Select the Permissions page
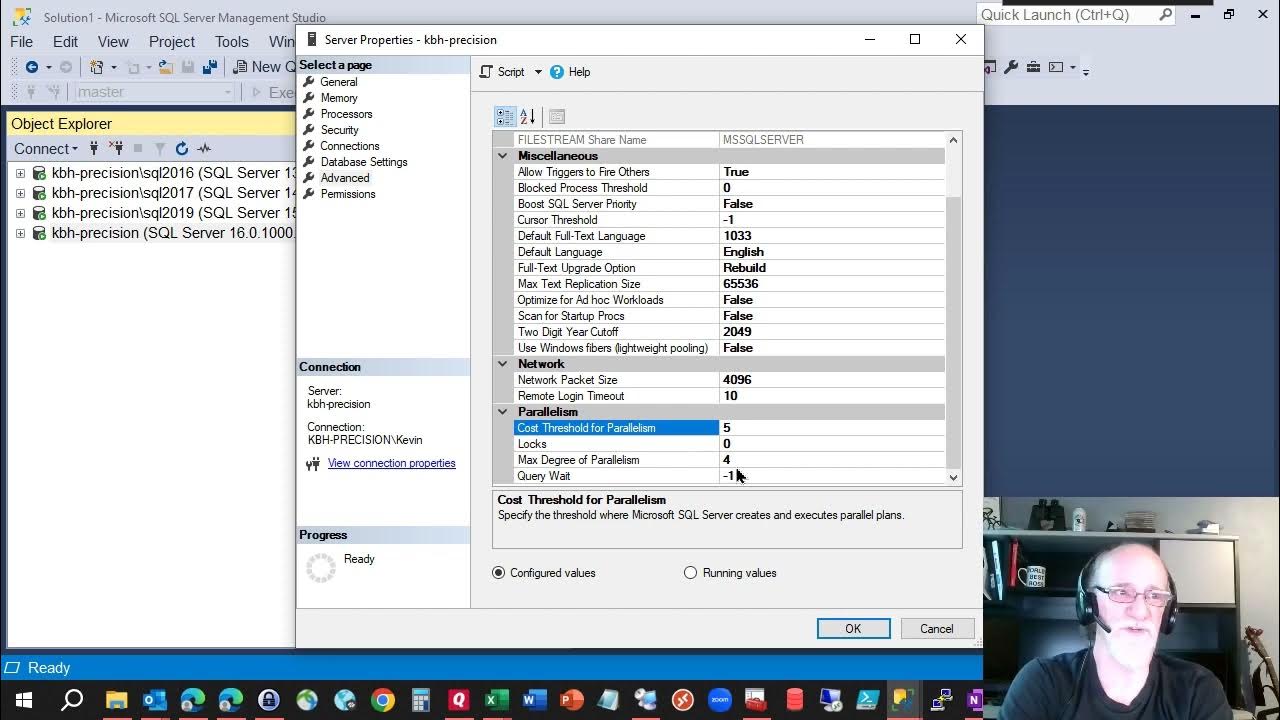 click(x=347, y=194)
